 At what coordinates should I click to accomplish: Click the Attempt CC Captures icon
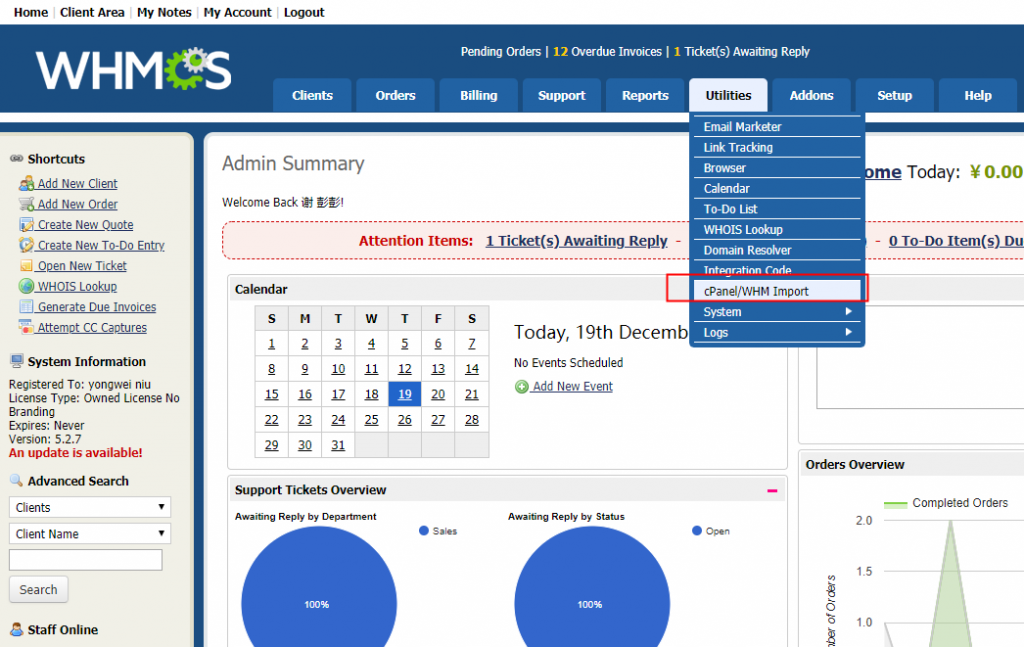(x=26, y=327)
